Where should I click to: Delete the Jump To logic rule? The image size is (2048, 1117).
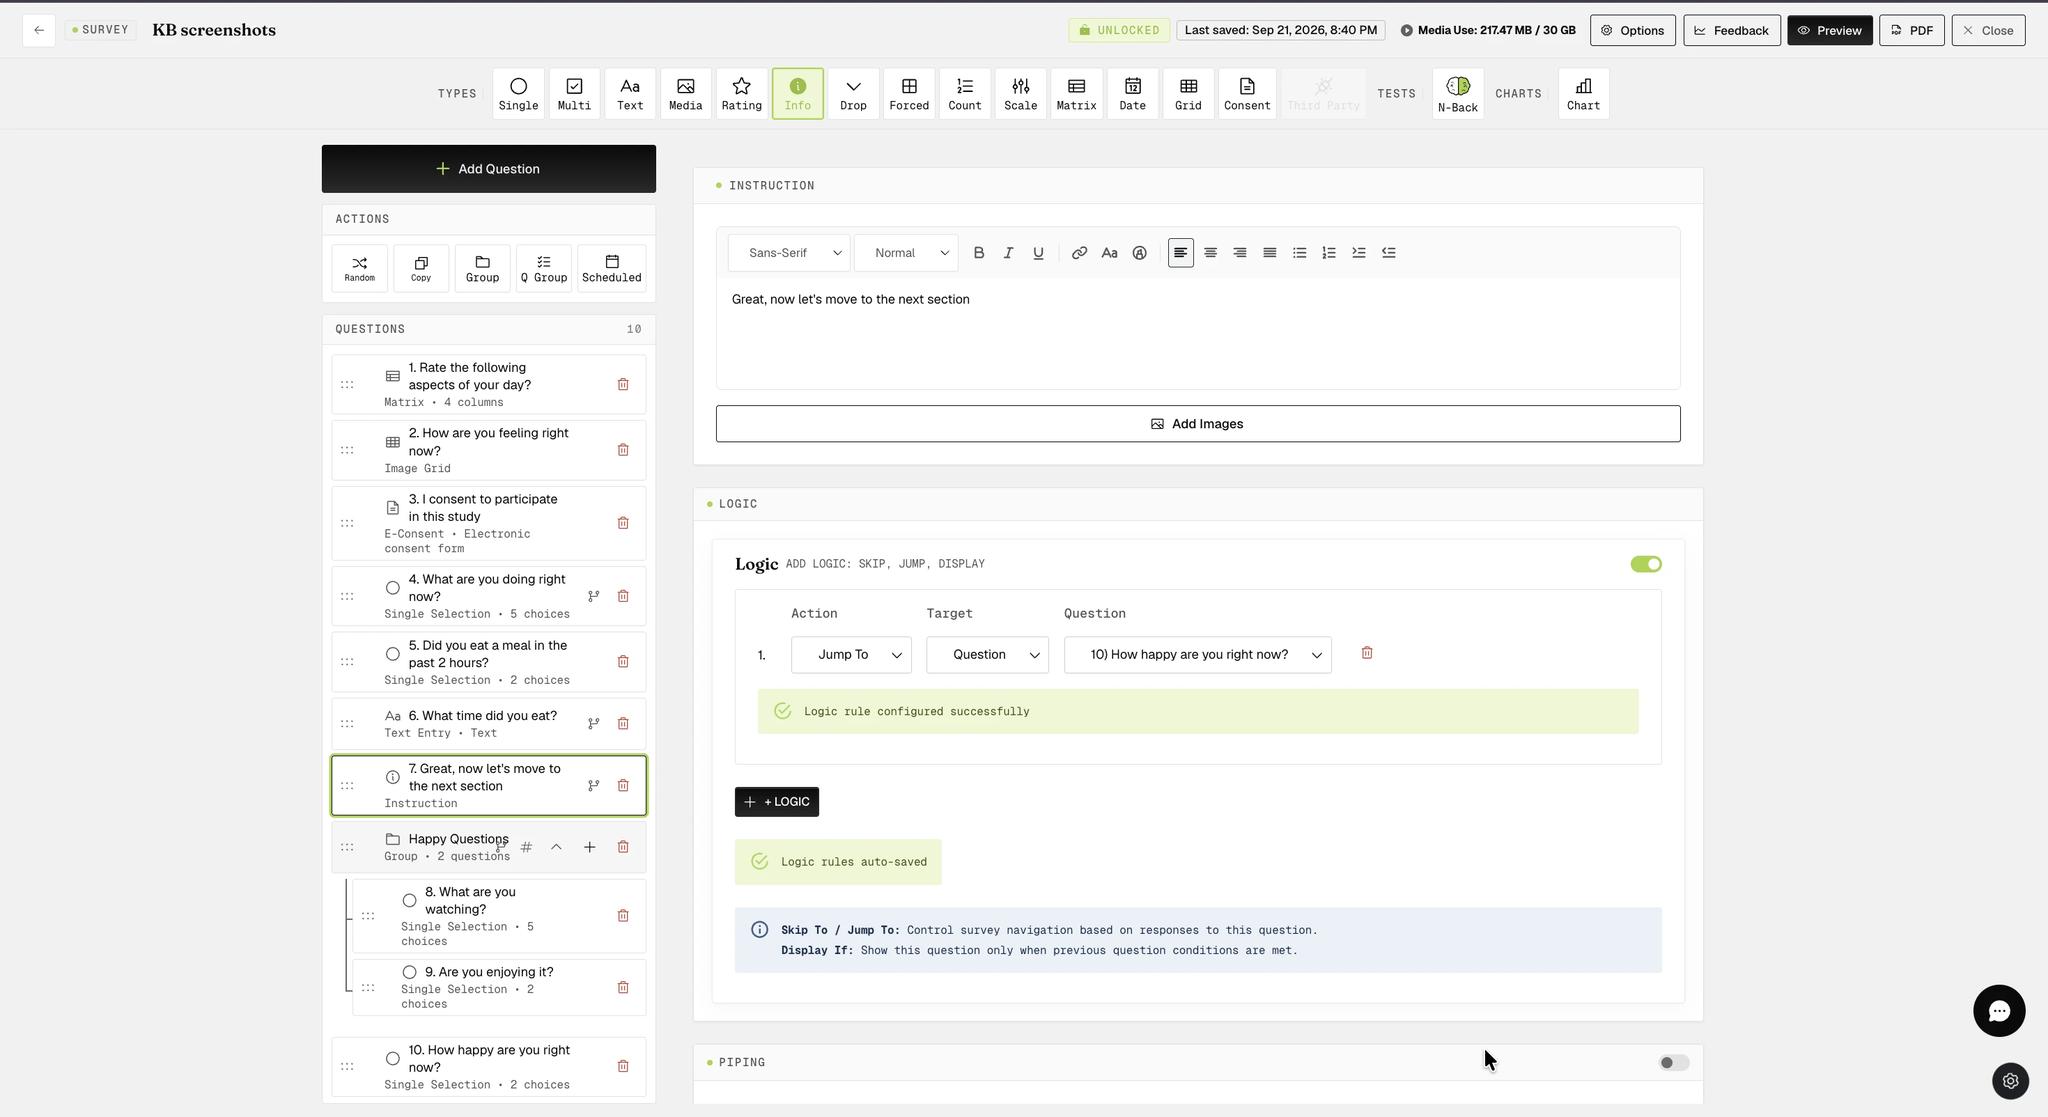1367,653
